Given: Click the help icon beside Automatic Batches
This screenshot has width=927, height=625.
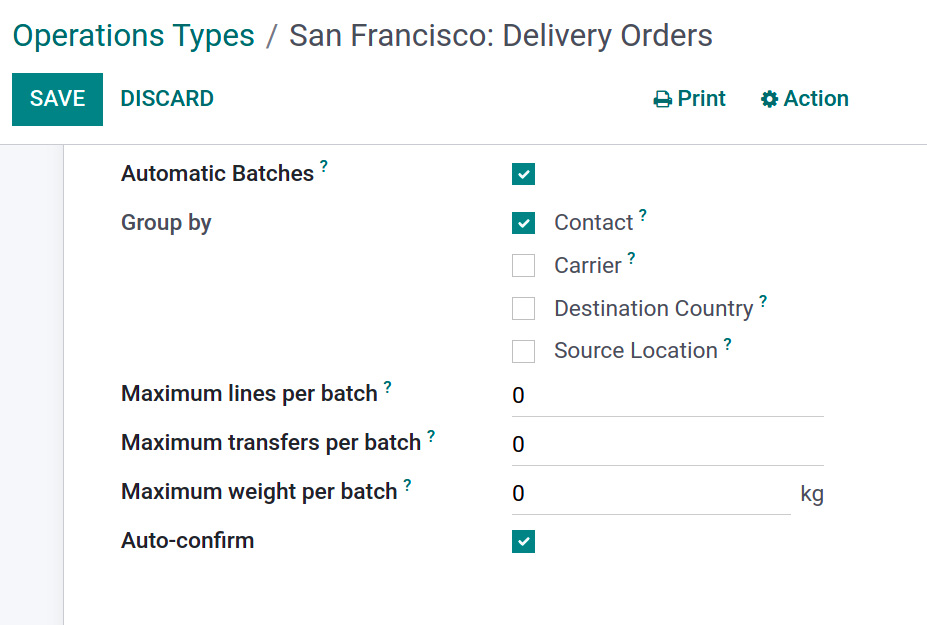Looking at the screenshot, I should click(x=323, y=166).
